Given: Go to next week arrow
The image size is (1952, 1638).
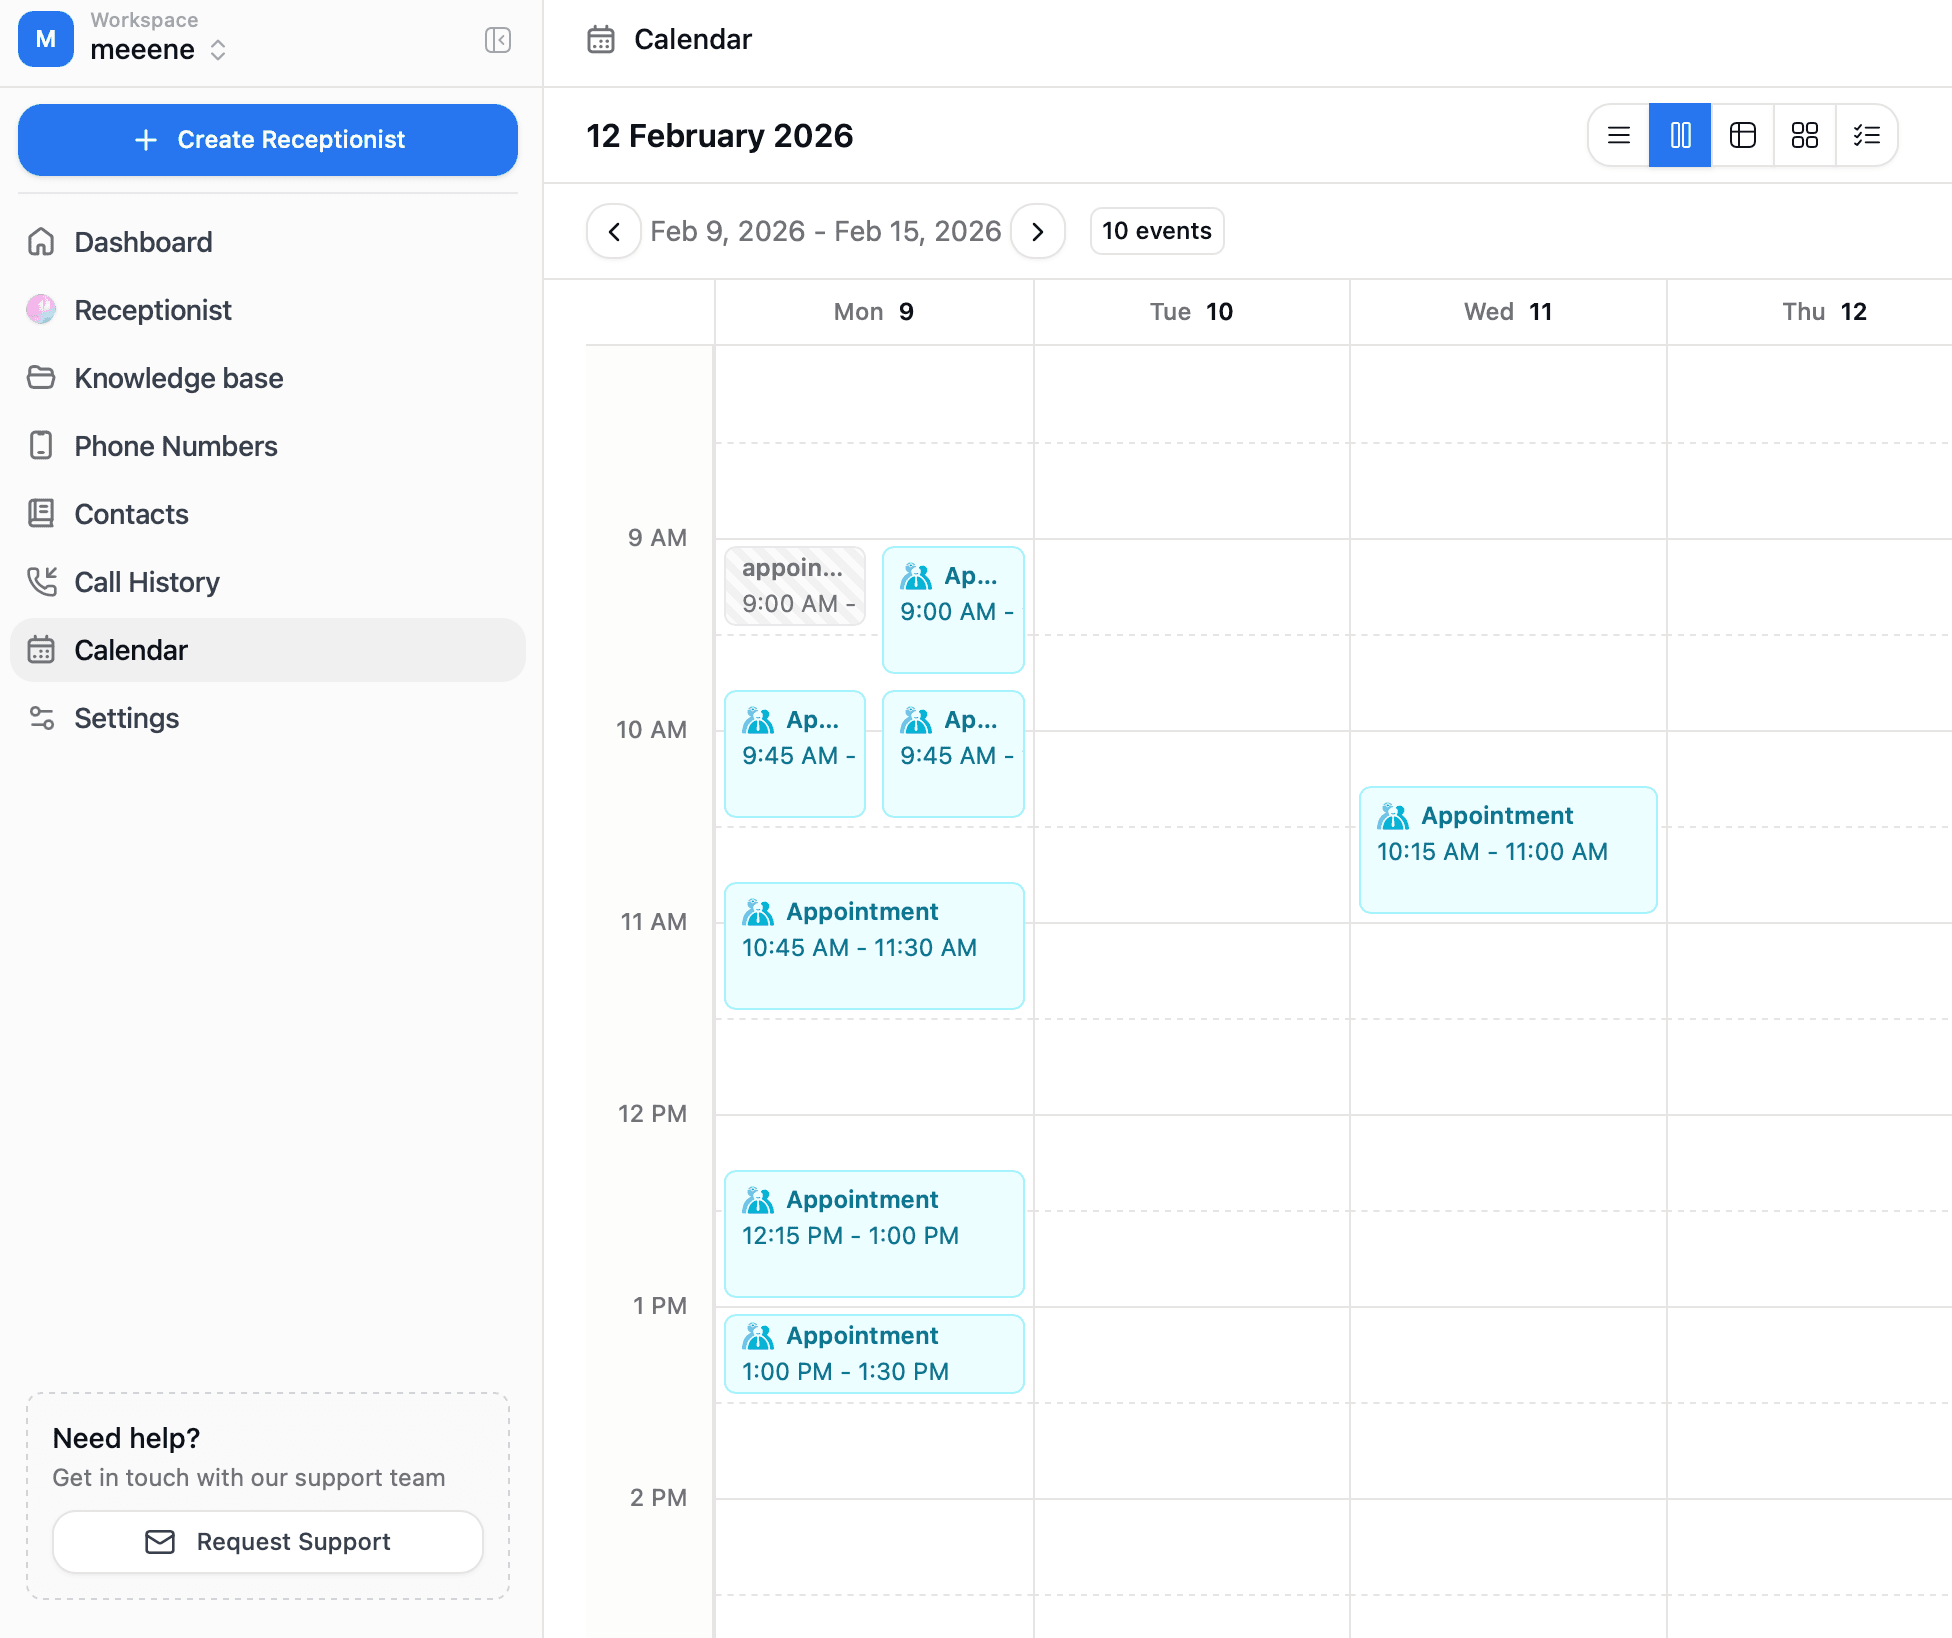Looking at the screenshot, I should pyautogui.click(x=1037, y=232).
